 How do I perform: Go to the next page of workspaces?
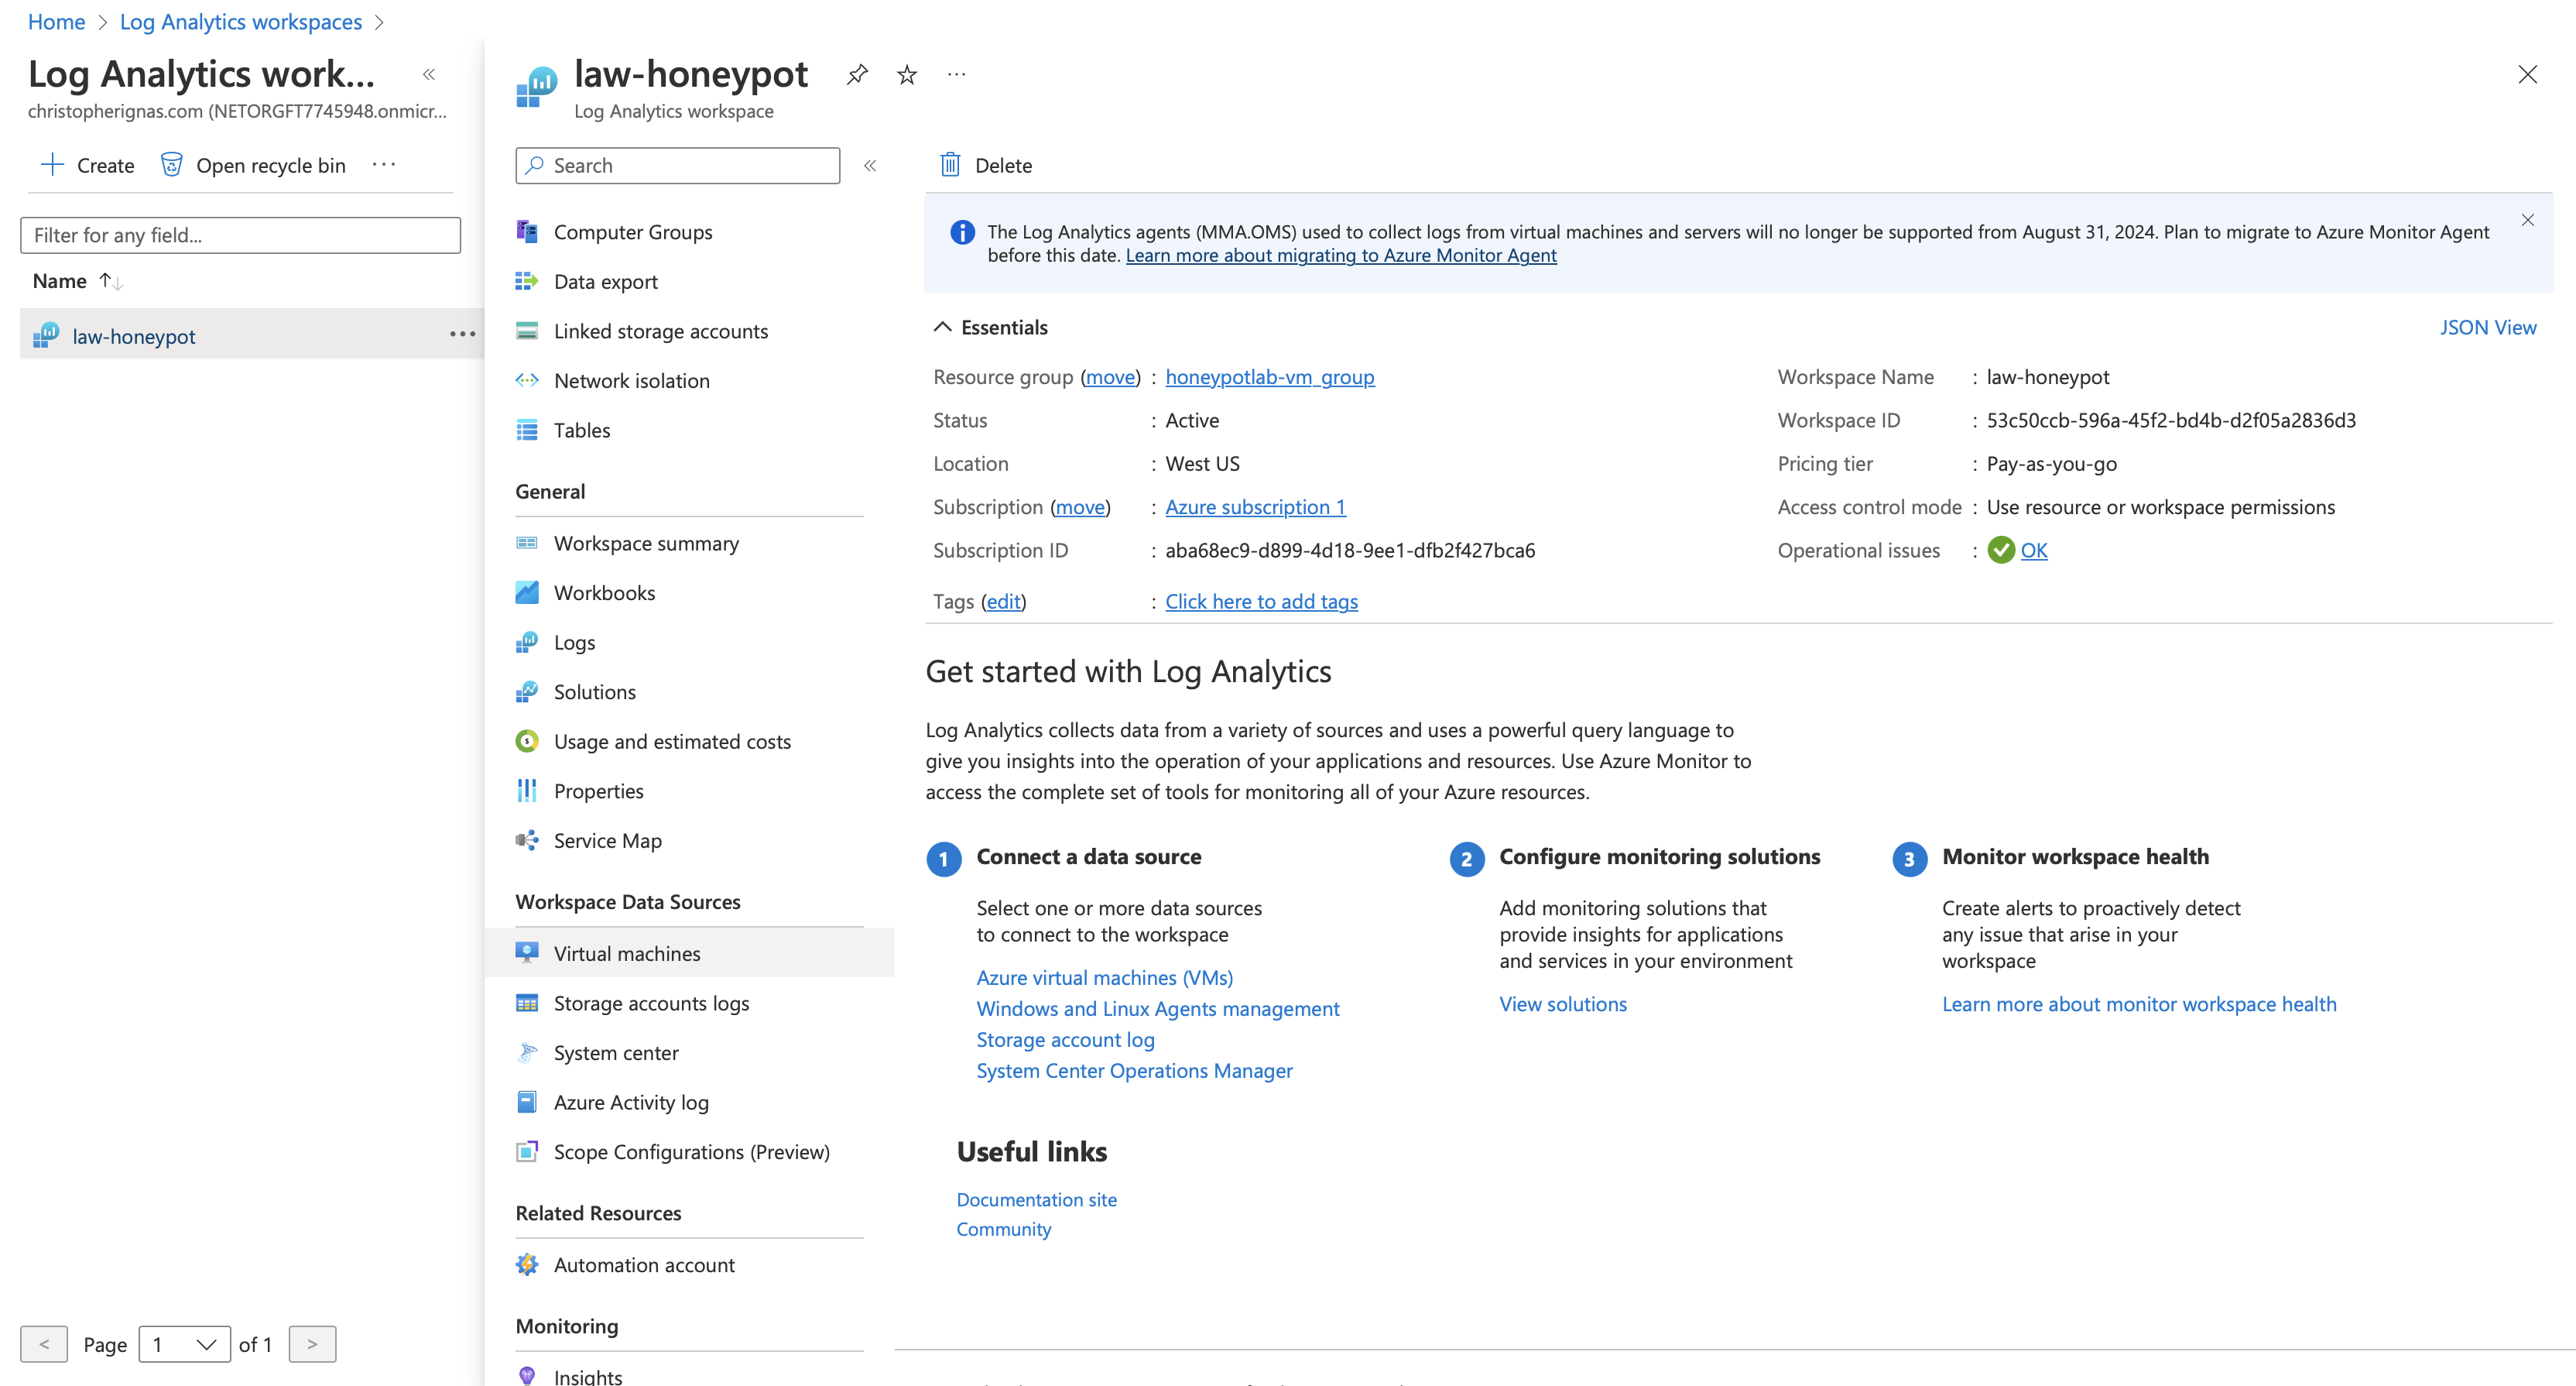point(312,1344)
